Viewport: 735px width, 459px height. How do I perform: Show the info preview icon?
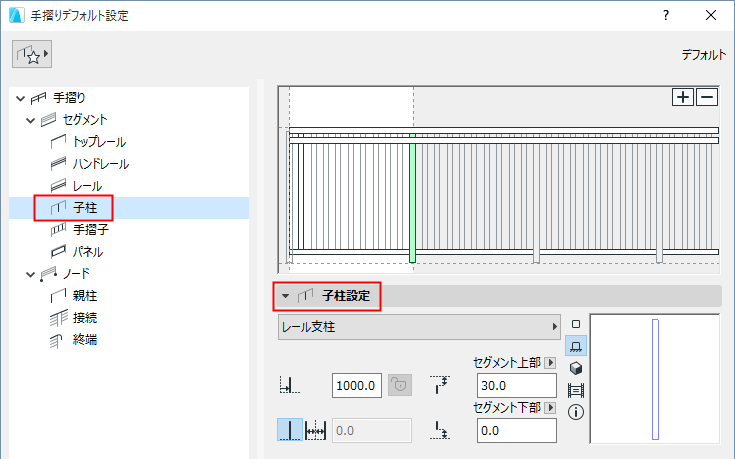point(576,412)
